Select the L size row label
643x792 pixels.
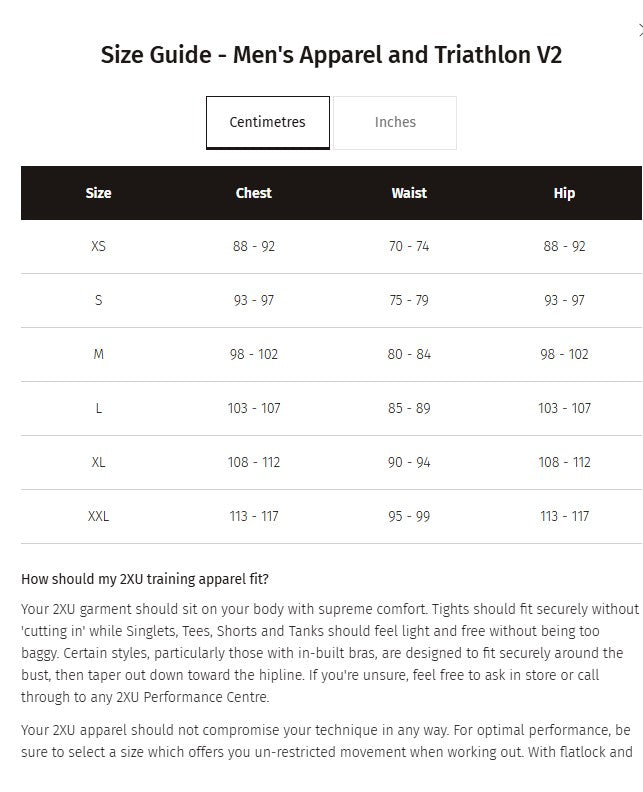click(98, 408)
